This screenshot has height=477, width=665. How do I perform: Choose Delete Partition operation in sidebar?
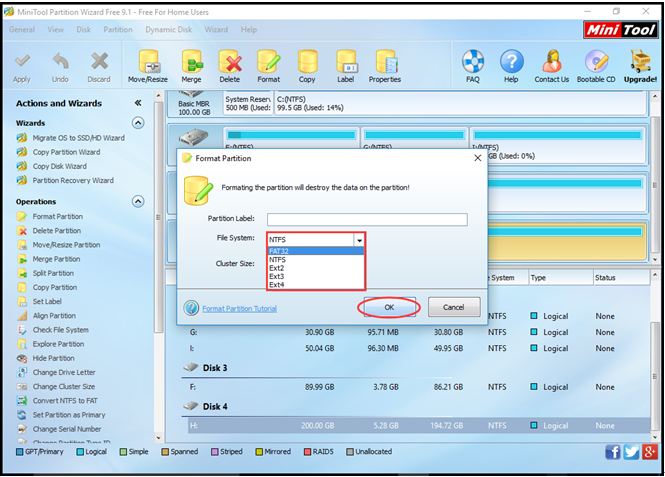pyautogui.click(x=57, y=231)
